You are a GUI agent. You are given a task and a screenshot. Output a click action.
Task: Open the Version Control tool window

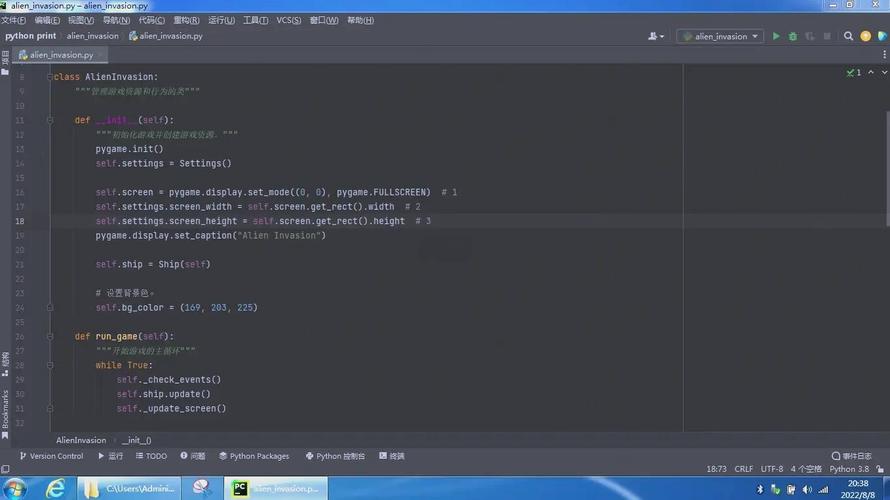pos(52,456)
